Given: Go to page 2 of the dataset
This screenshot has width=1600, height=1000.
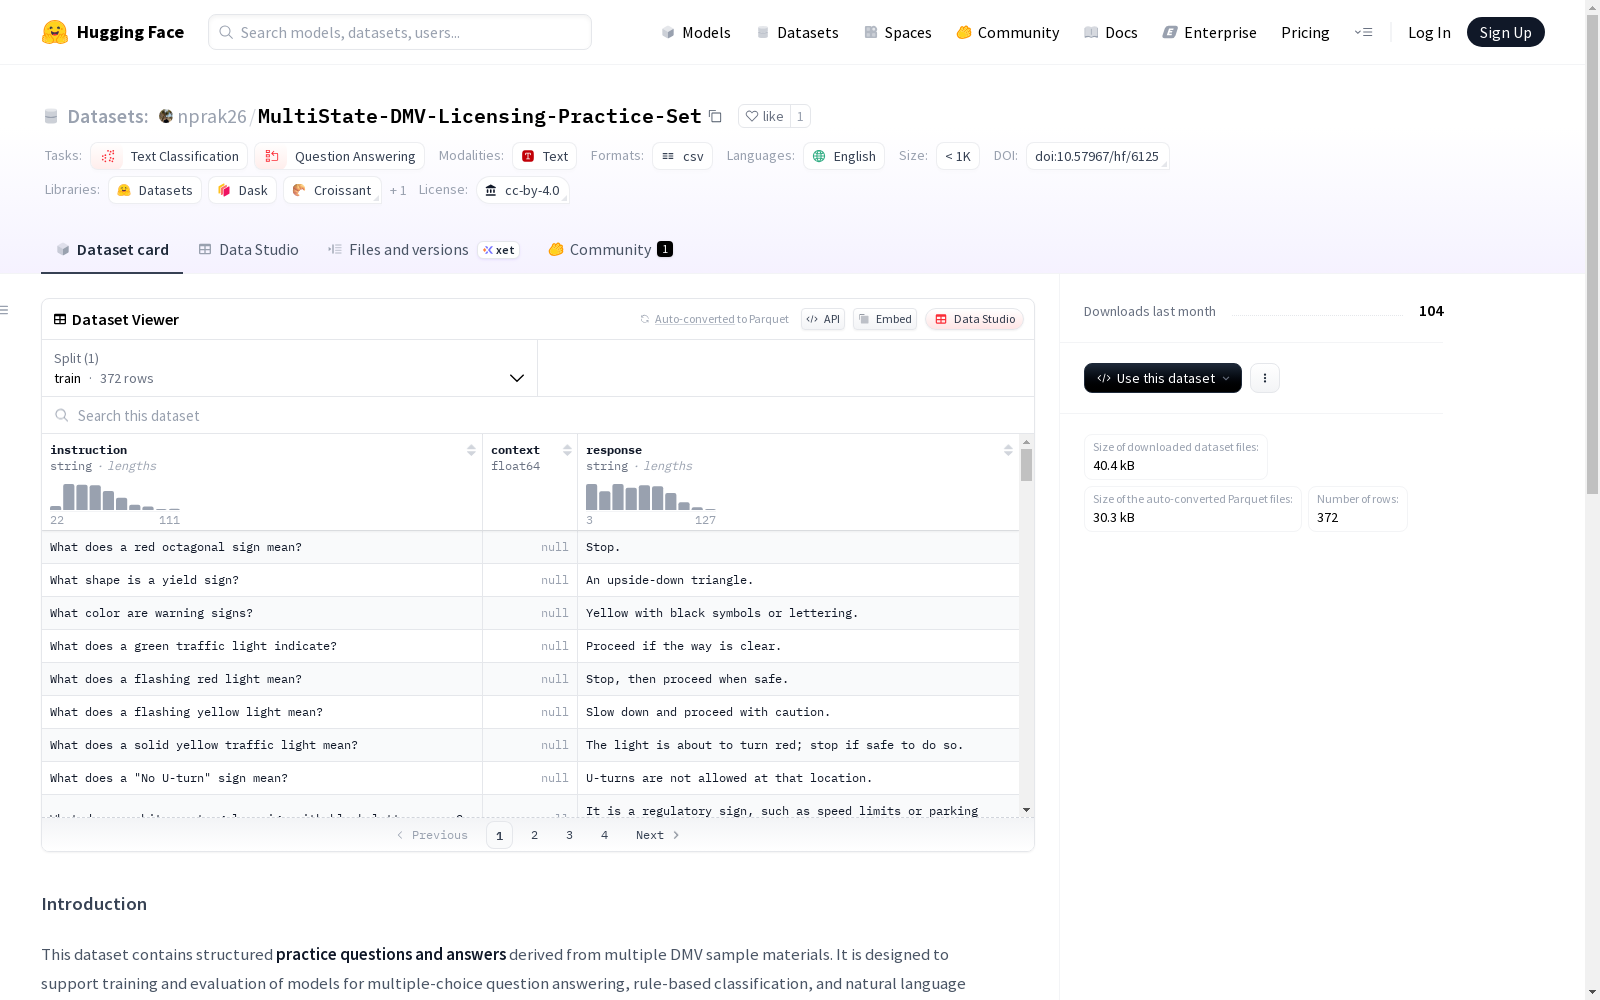Looking at the screenshot, I should coord(535,835).
